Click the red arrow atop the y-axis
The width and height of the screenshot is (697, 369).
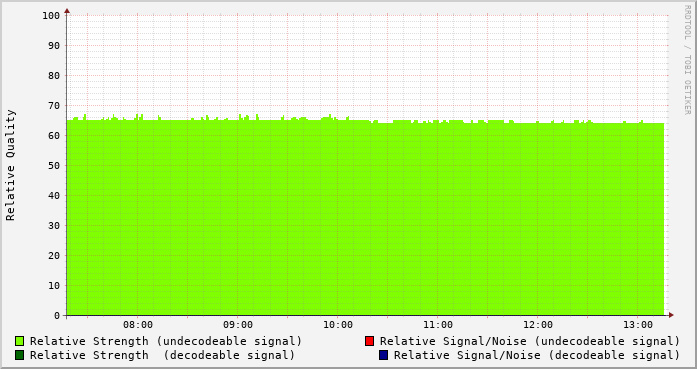coord(67,11)
